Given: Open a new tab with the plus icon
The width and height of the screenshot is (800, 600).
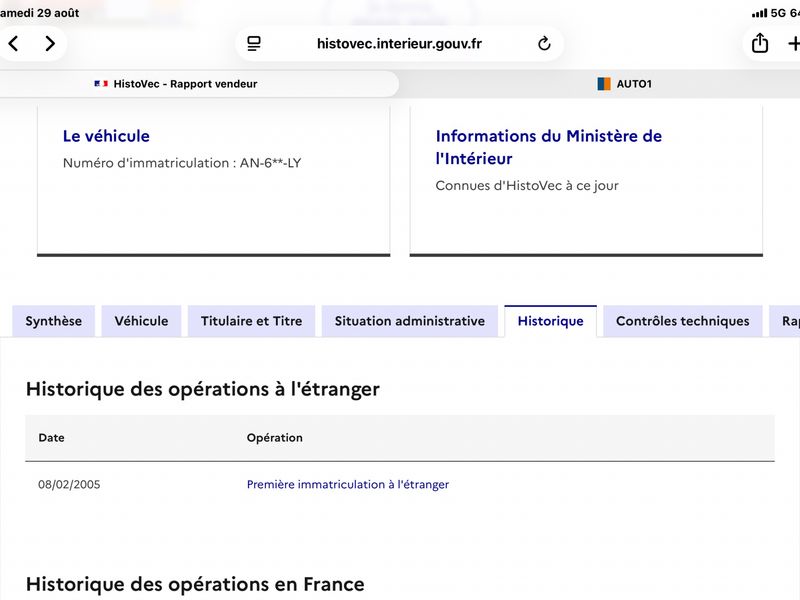Looking at the screenshot, I should (793, 44).
